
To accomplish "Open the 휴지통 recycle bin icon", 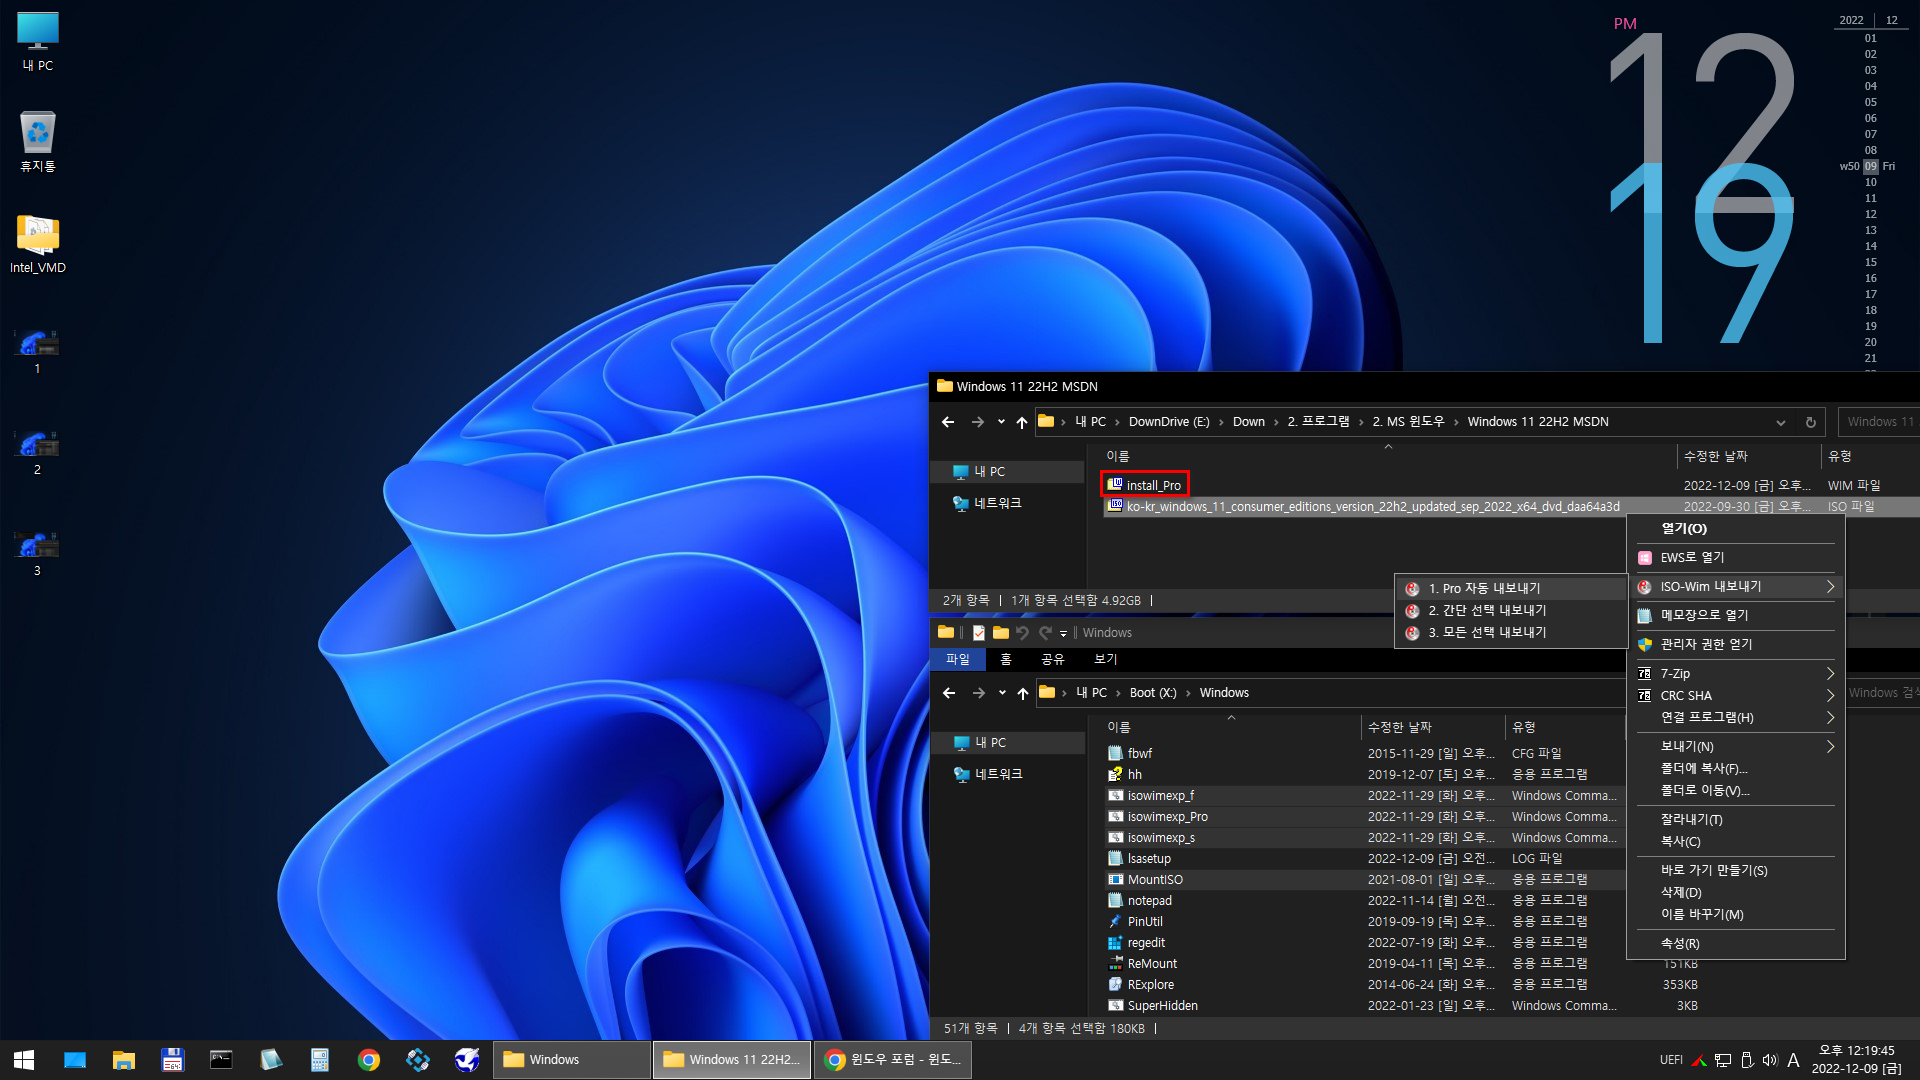I will point(38,141).
